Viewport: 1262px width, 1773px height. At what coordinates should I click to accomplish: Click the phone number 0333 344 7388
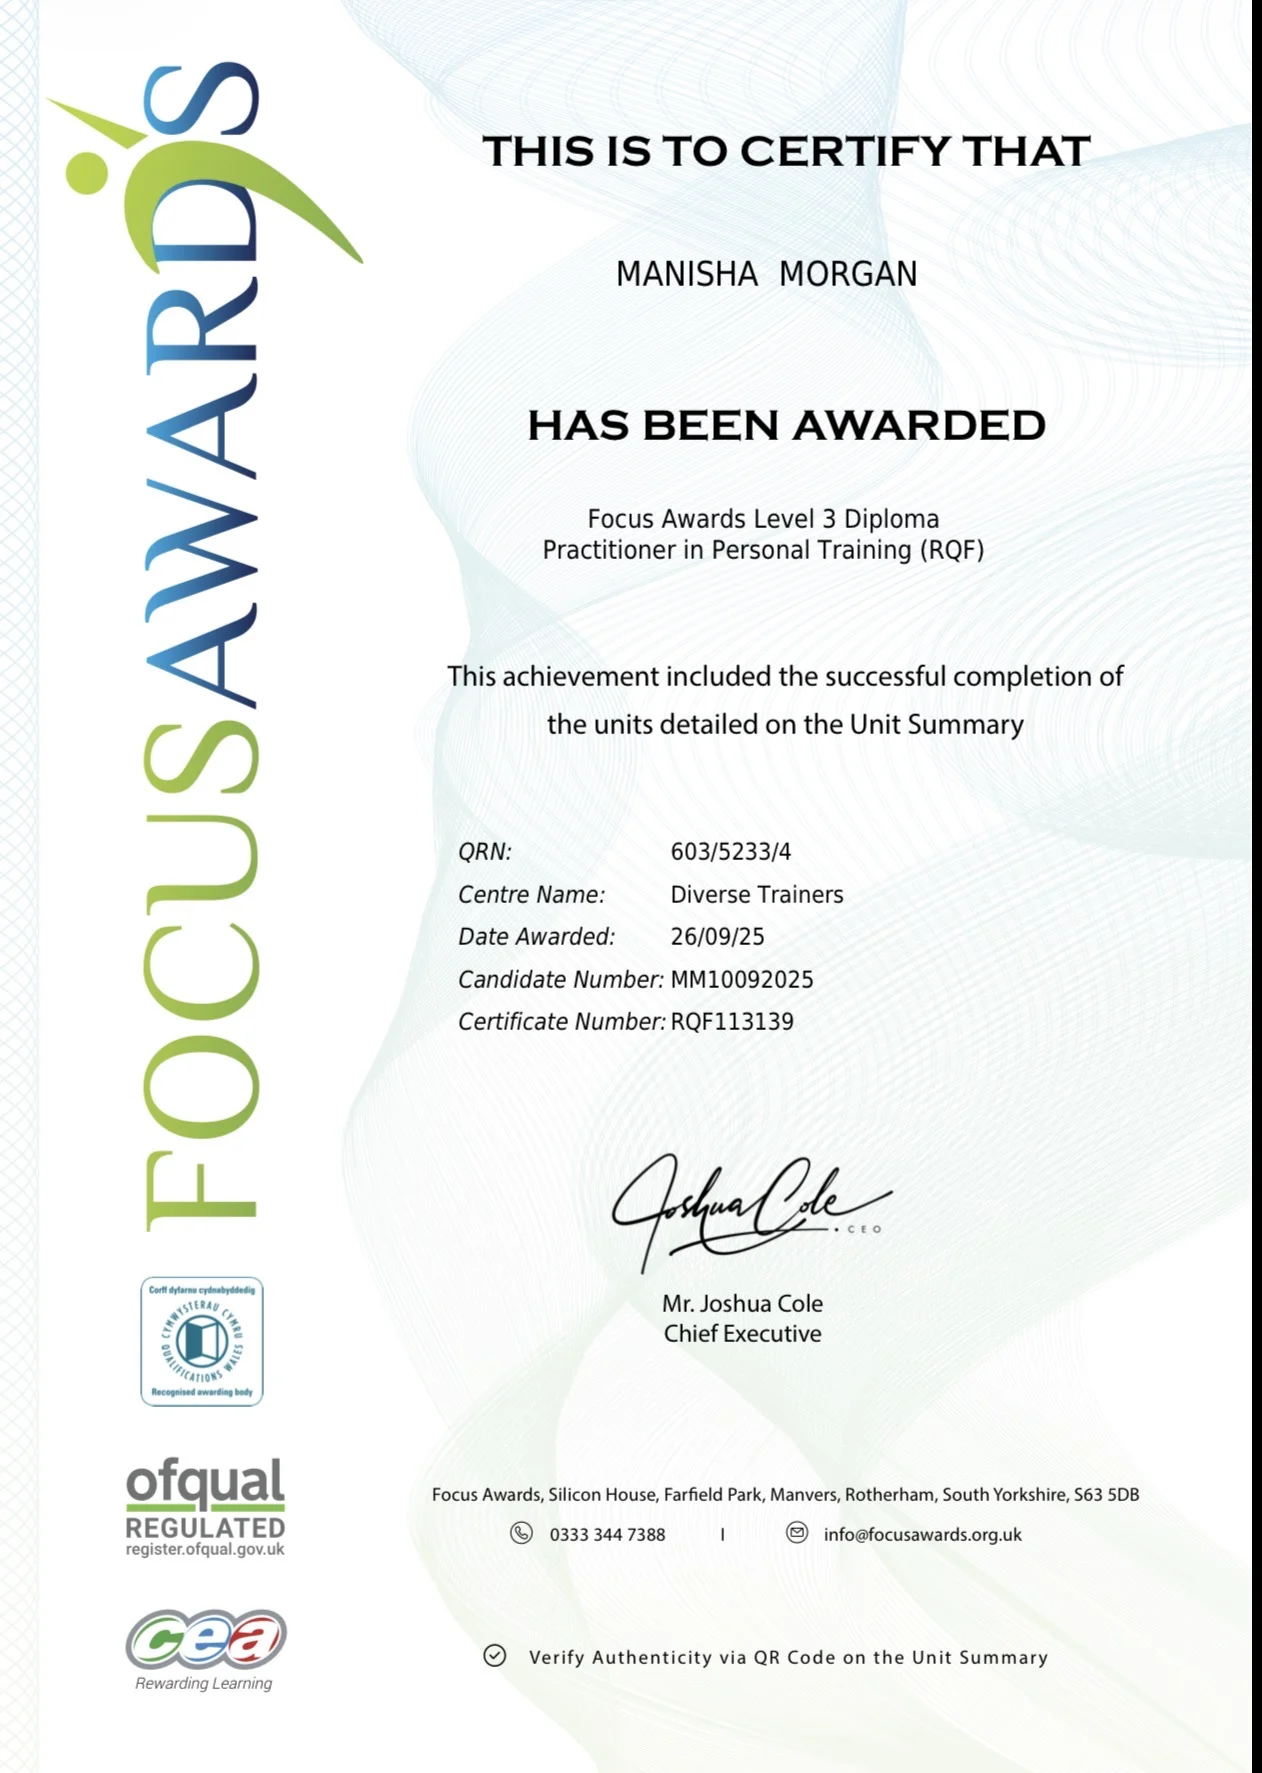coord(607,1534)
